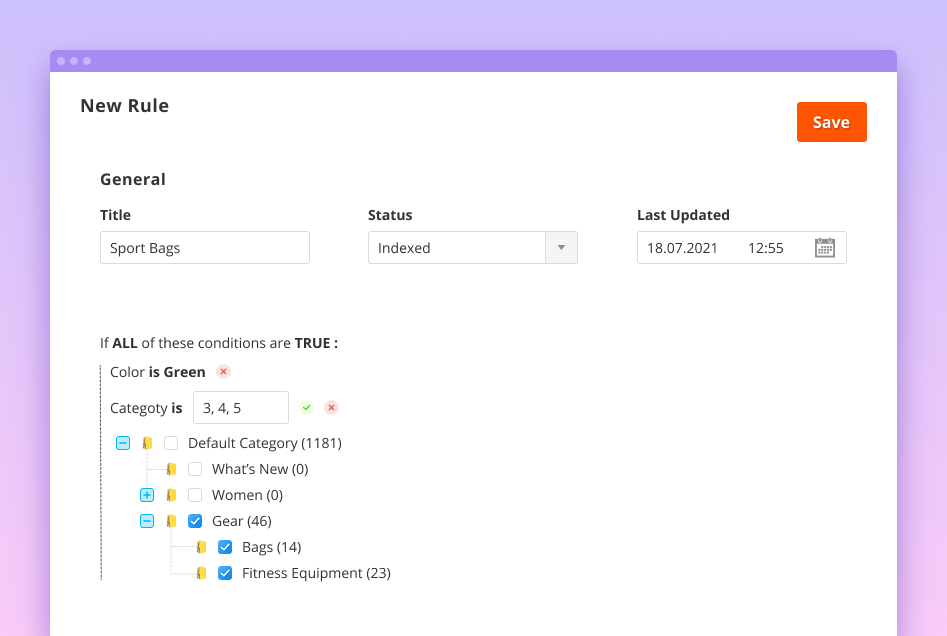Viewport: 947px width, 636px height.
Task: Check the What's New category checkbox
Action: (195, 469)
